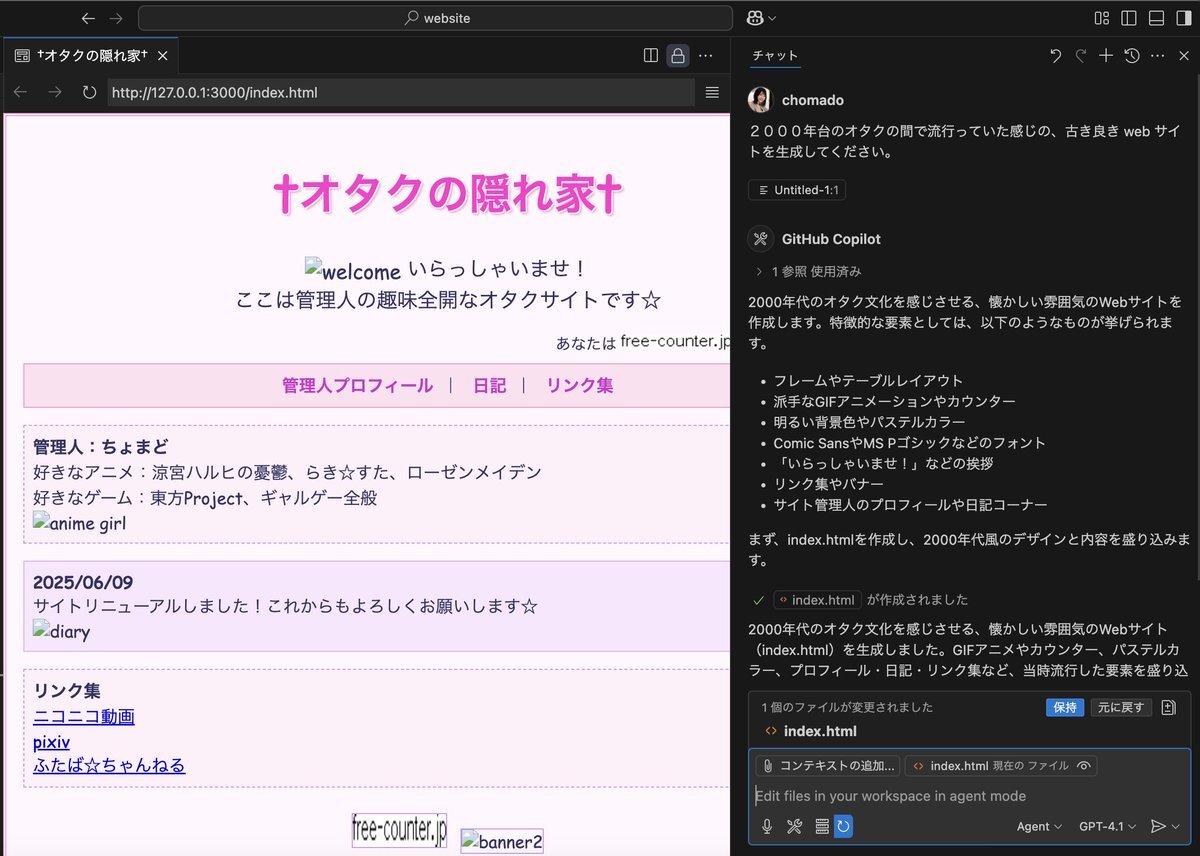This screenshot has height=856, width=1200.
Task: Open send options dropdown arrow
Action: tap(1176, 826)
